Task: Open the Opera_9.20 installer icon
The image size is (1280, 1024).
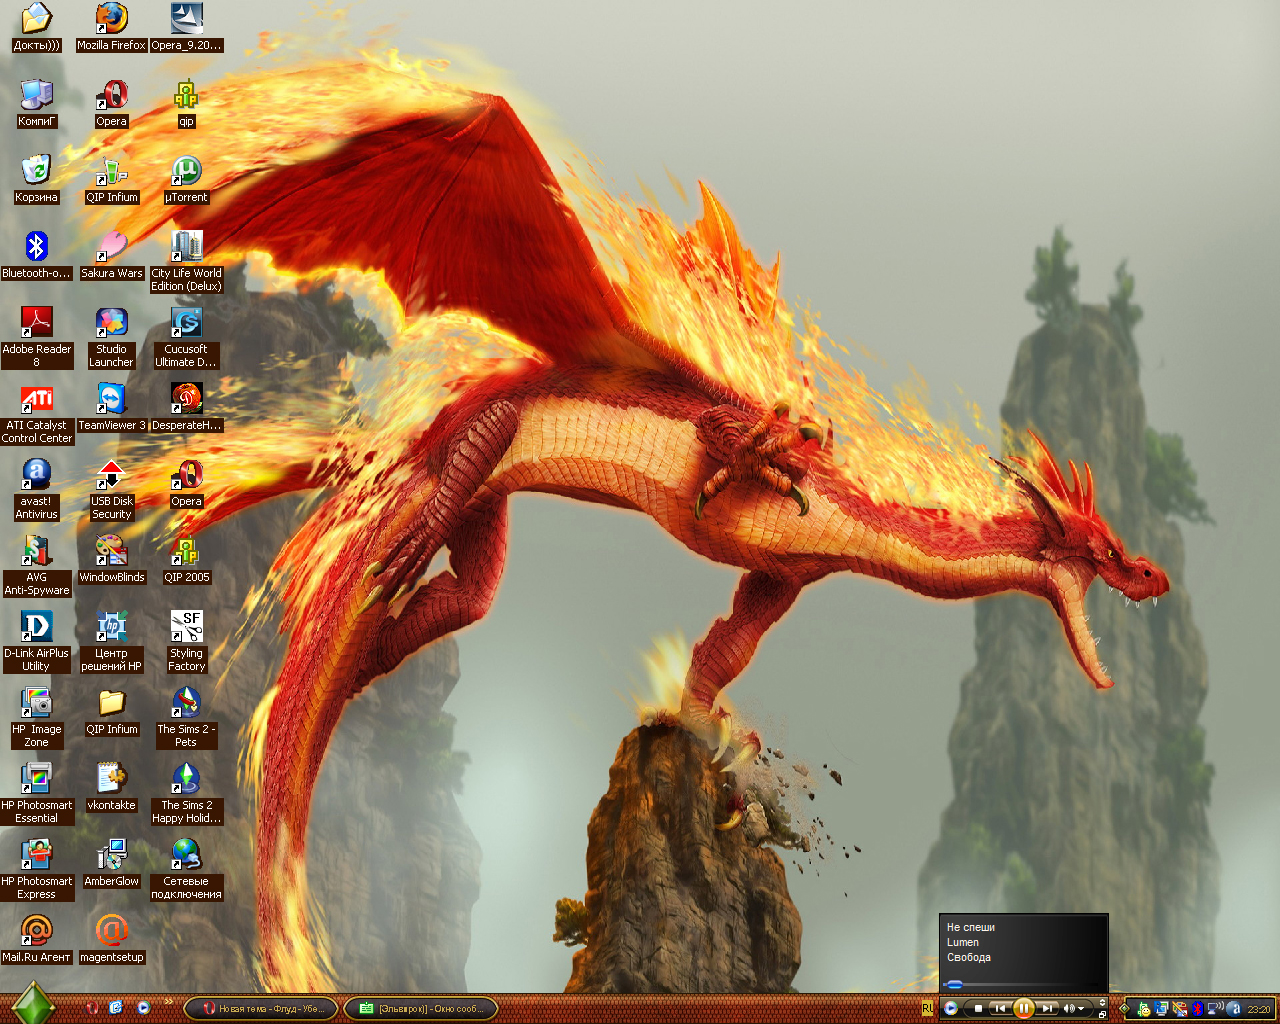Action: pyautogui.click(x=187, y=27)
